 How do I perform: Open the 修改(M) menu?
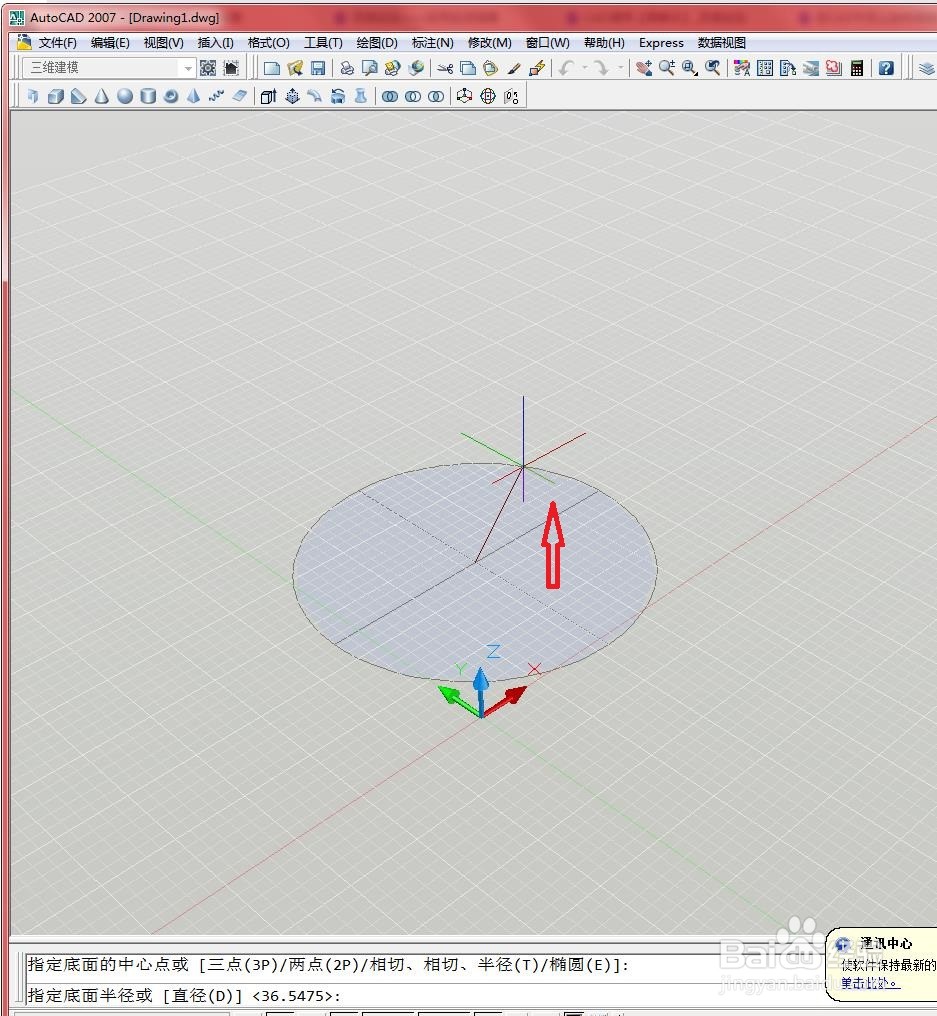click(x=489, y=43)
